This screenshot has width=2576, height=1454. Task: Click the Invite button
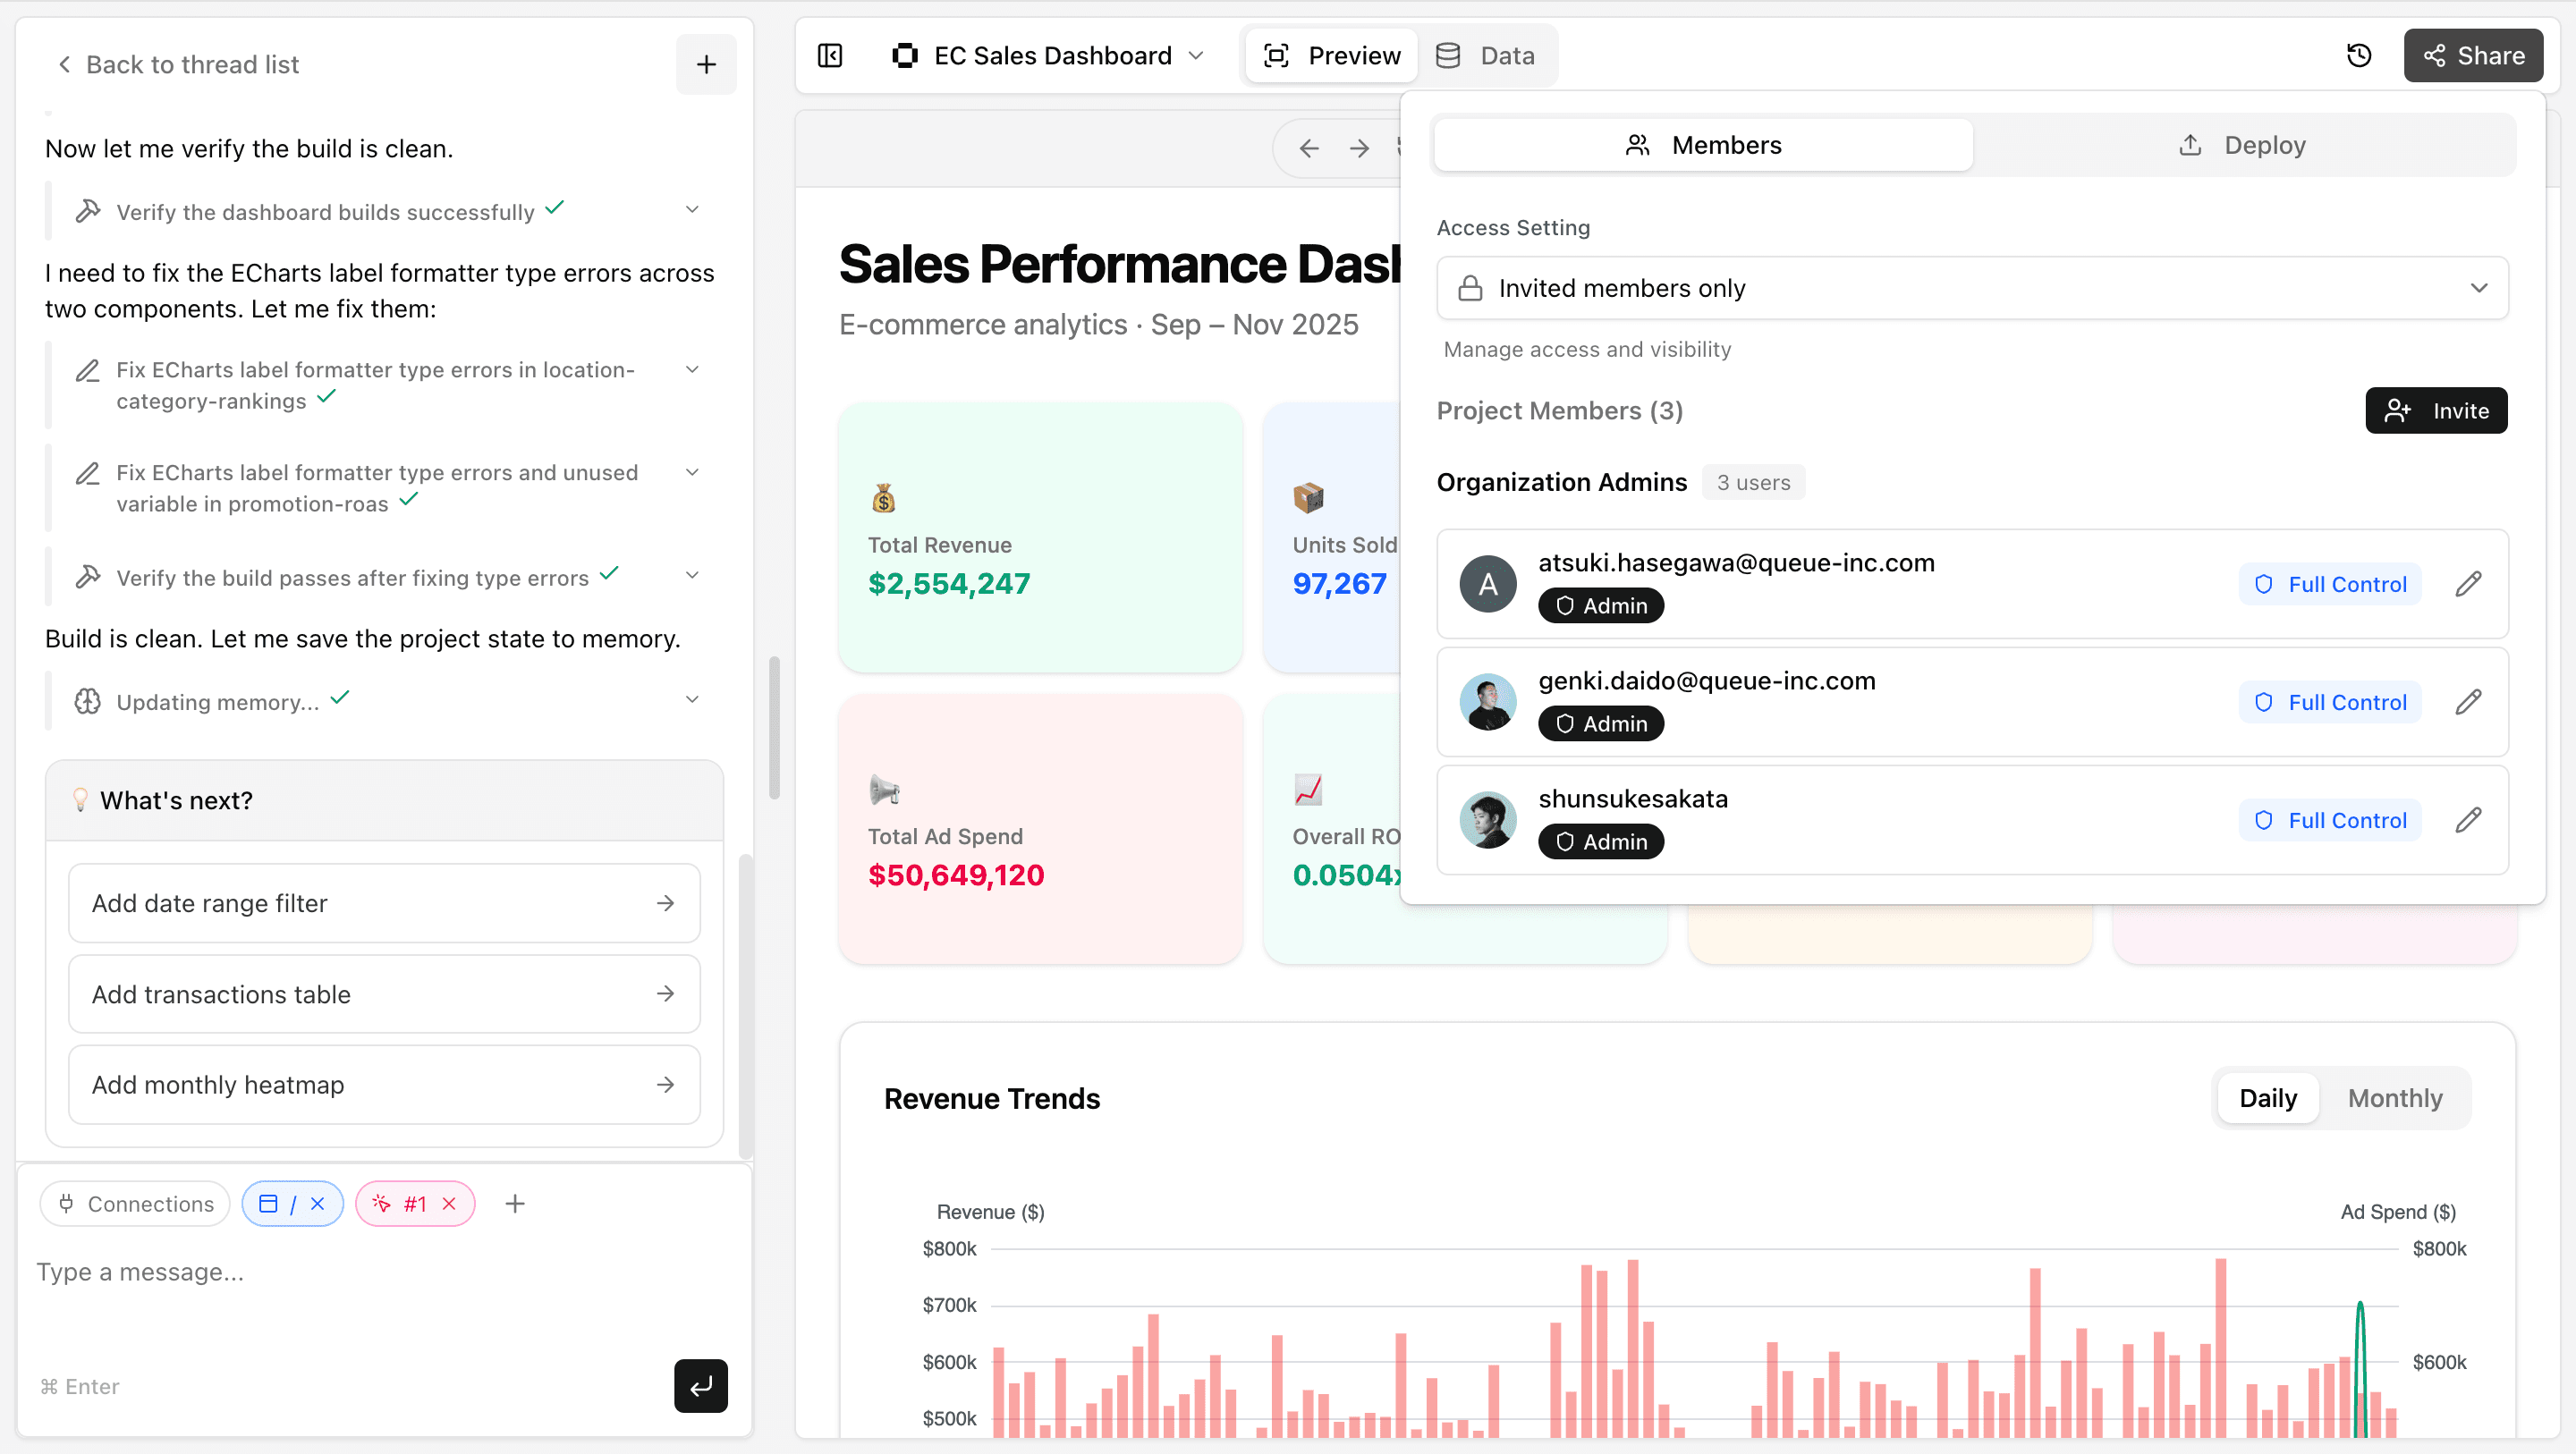[x=2435, y=411]
